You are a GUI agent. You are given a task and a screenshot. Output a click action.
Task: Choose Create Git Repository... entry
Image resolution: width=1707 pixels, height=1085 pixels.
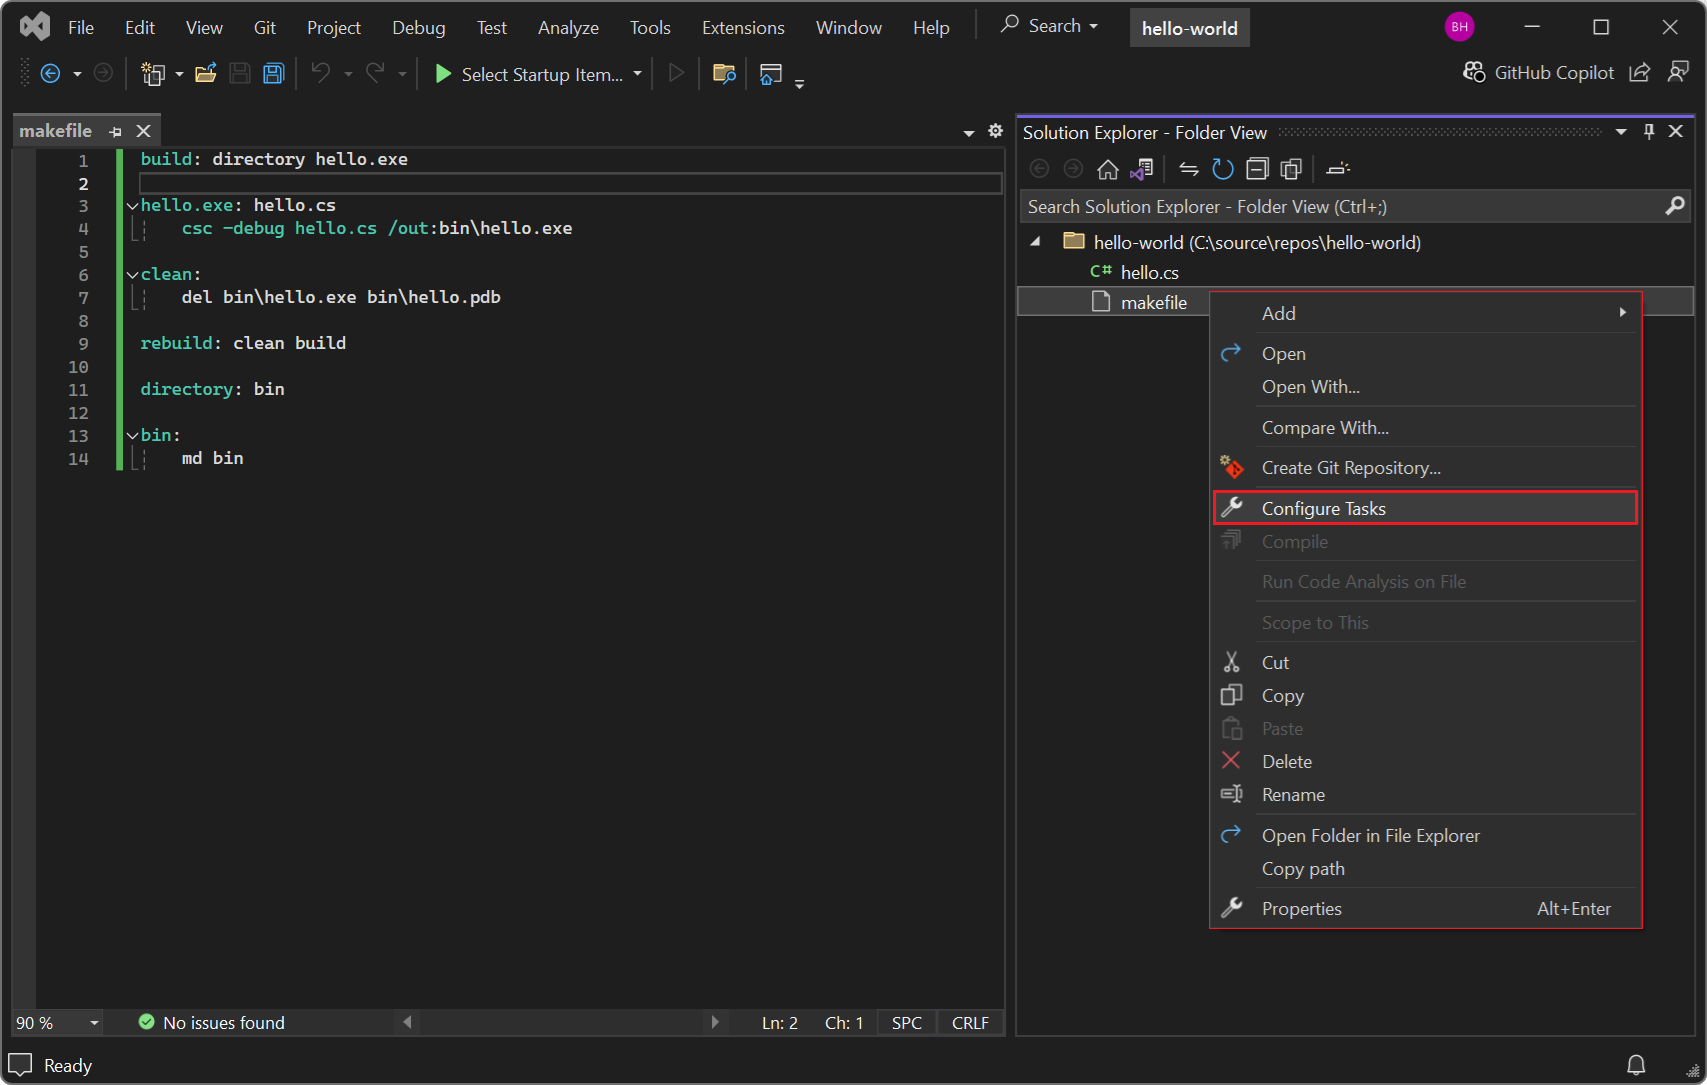[1425, 467]
